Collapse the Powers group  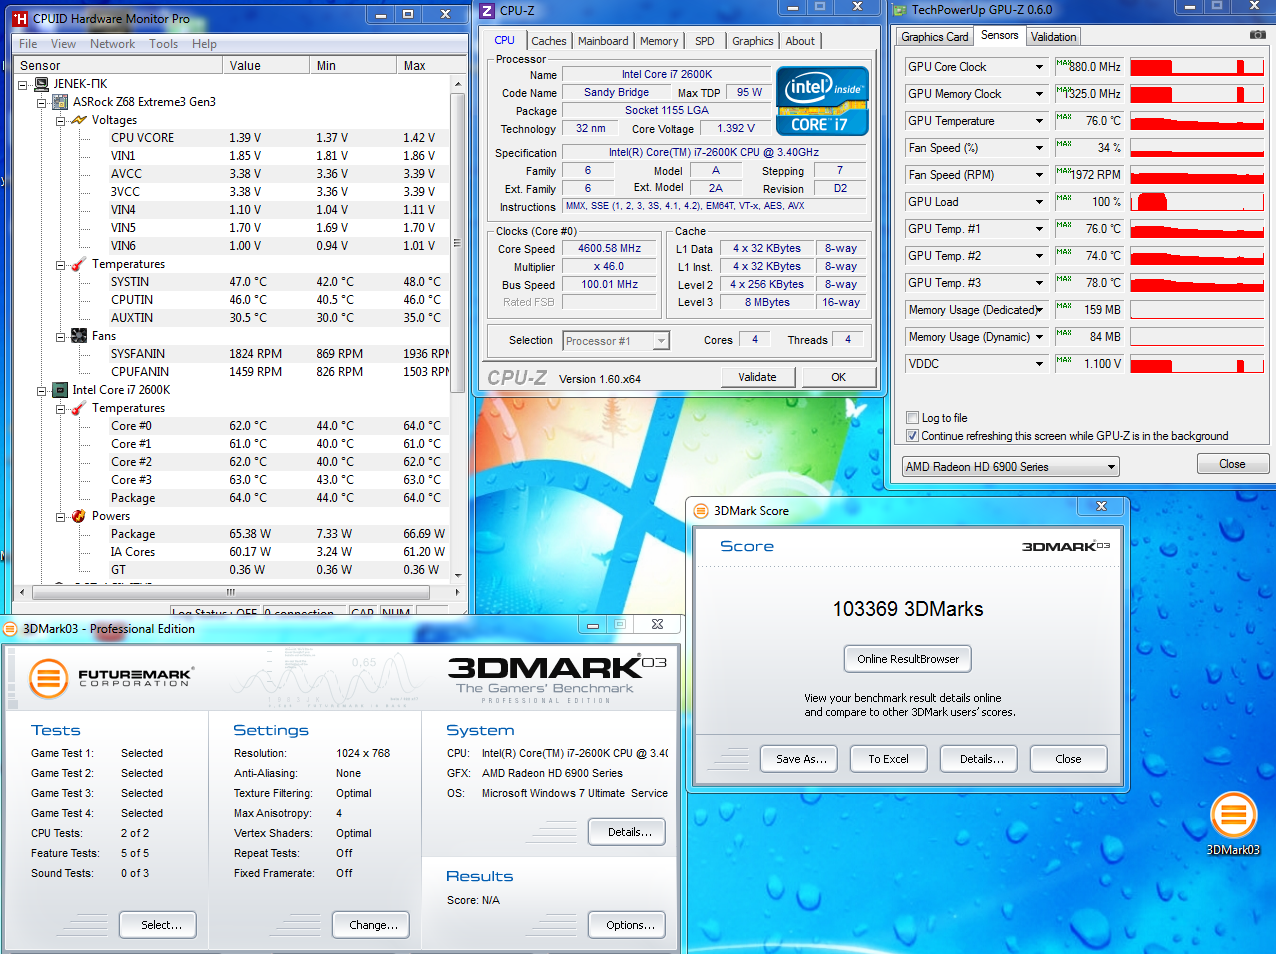pyautogui.click(x=61, y=517)
